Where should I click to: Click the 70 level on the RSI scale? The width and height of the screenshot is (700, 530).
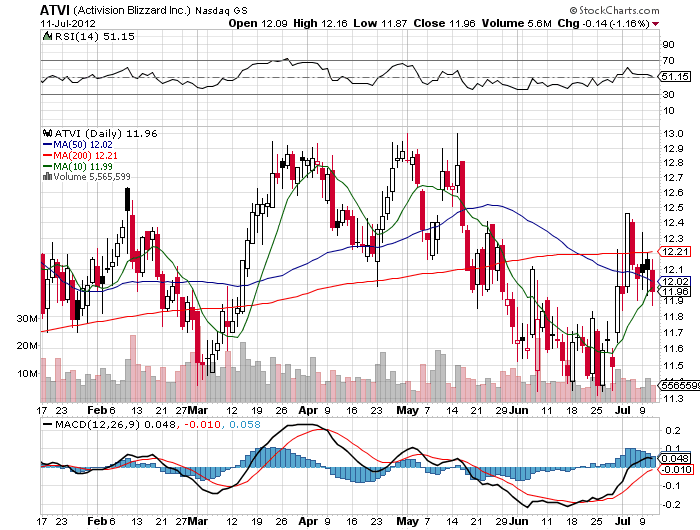pos(668,60)
